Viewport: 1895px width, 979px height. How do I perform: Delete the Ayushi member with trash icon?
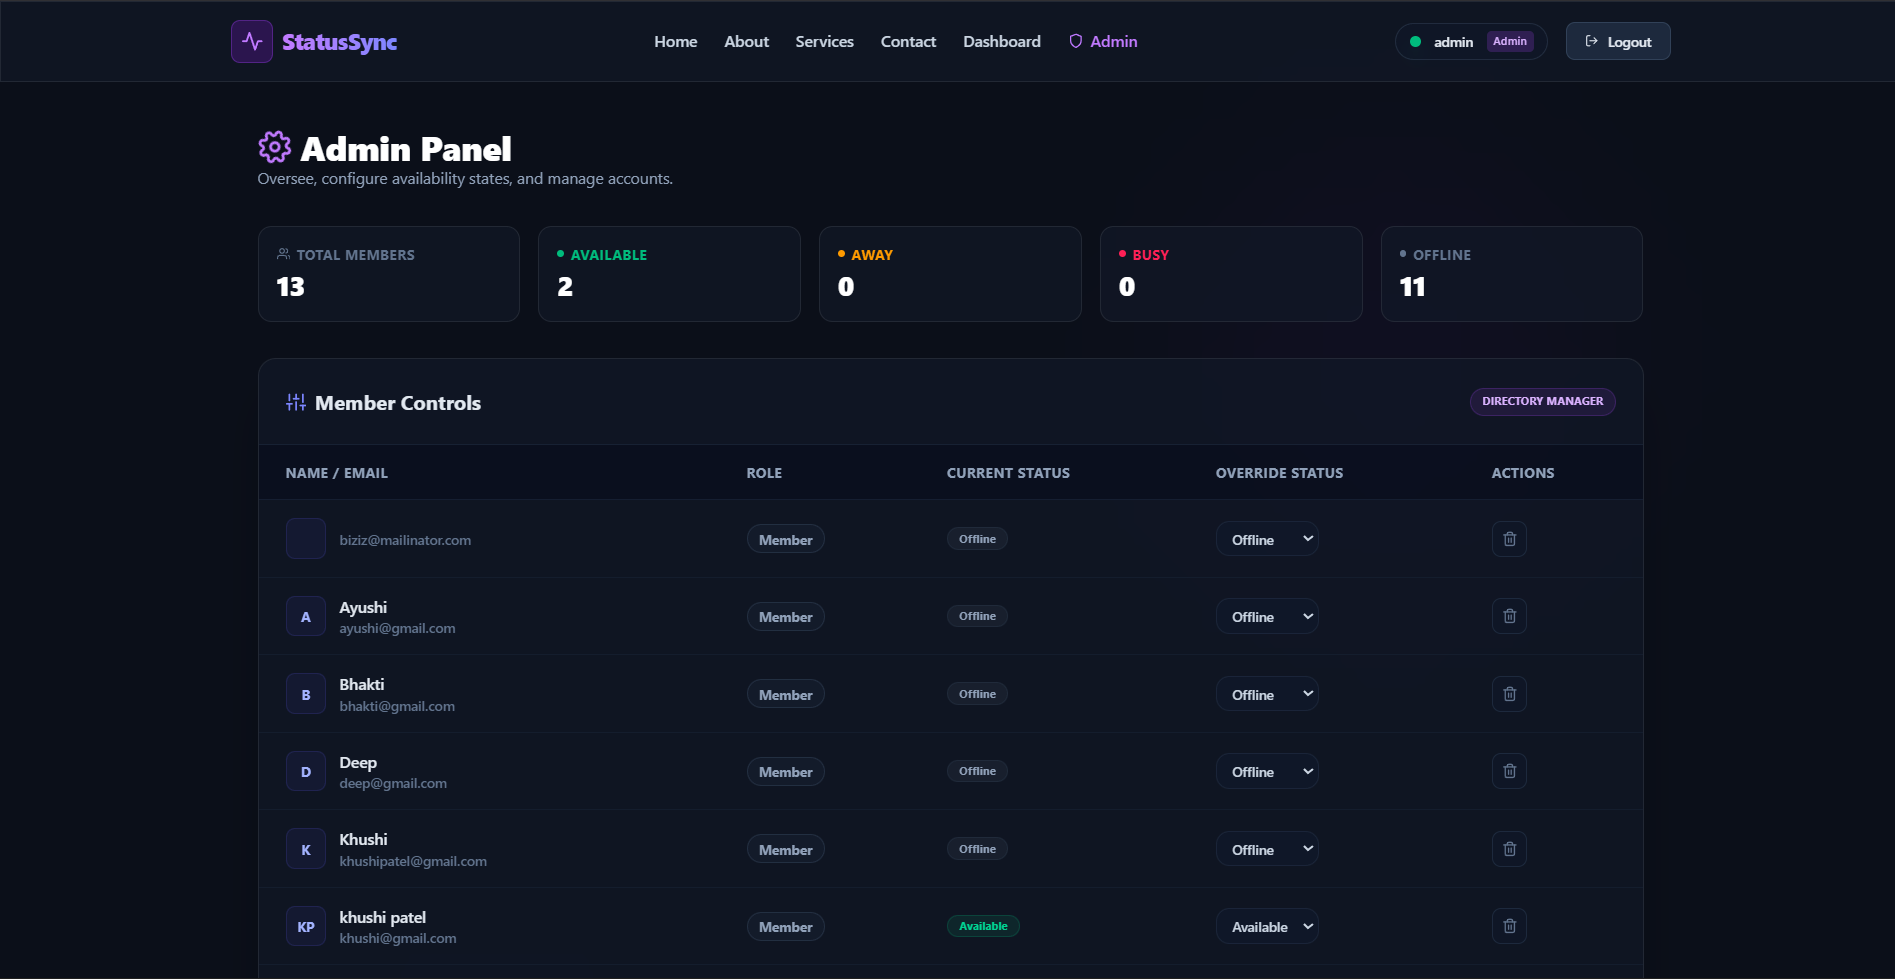click(1509, 617)
